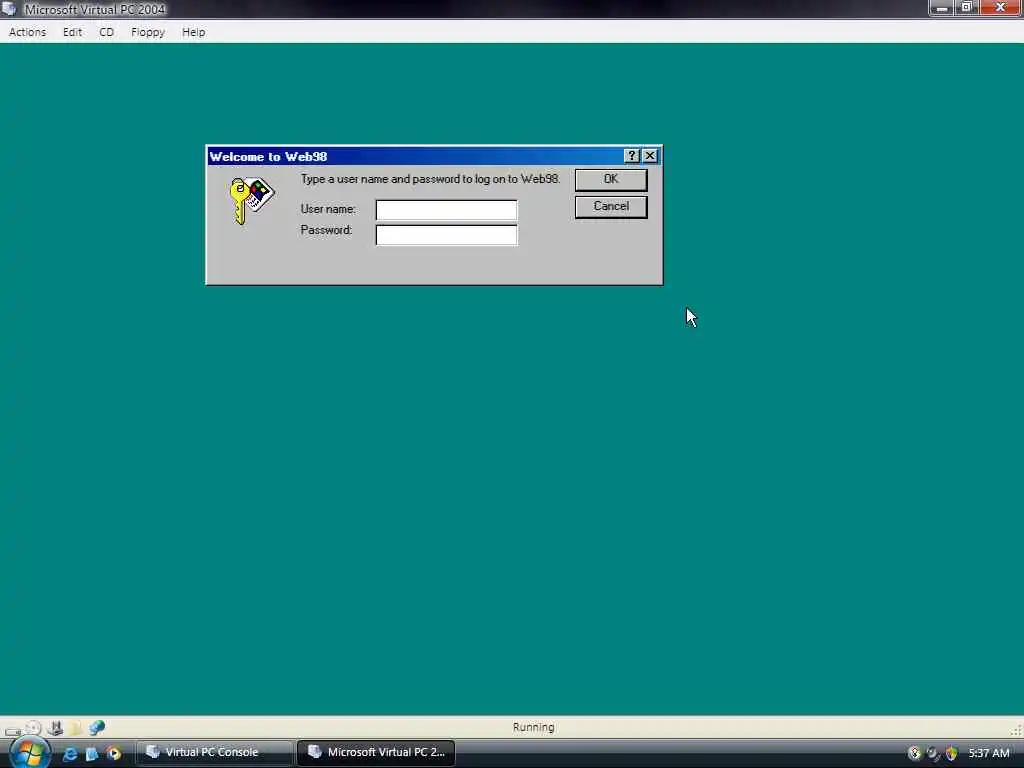Image resolution: width=1024 pixels, height=768 pixels.
Task: Focus the User name field
Action: click(x=447, y=210)
